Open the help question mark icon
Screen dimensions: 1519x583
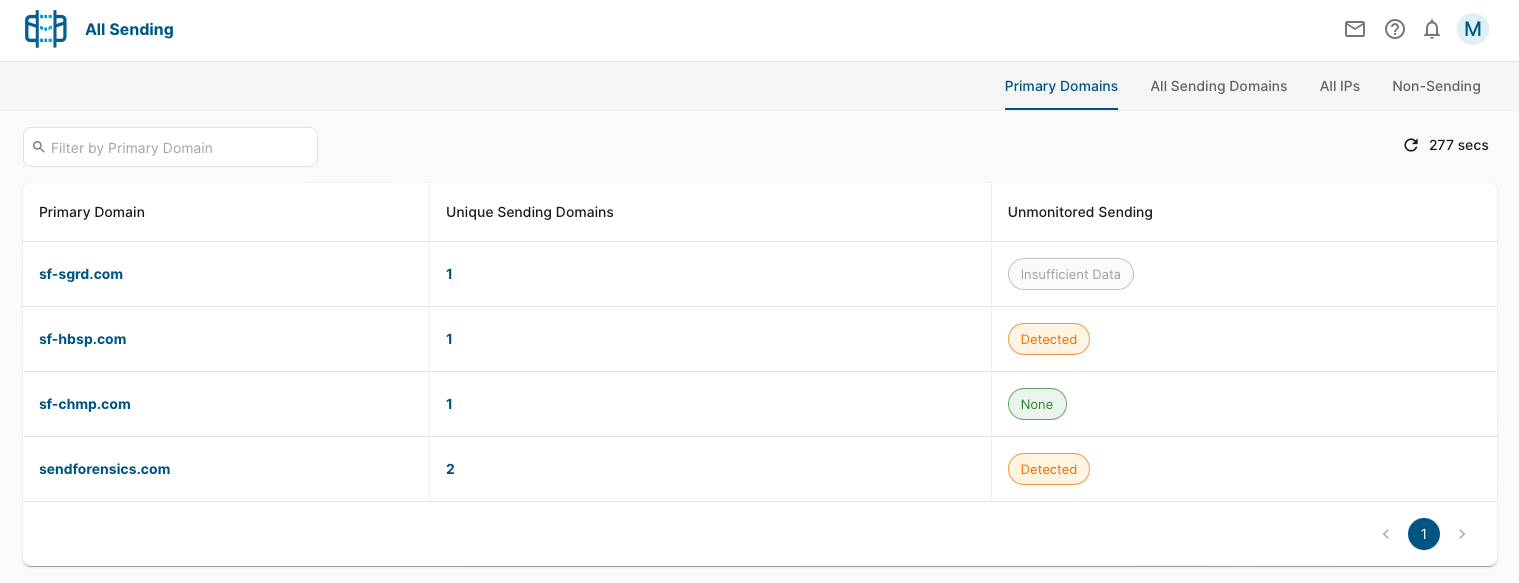pos(1395,29)
